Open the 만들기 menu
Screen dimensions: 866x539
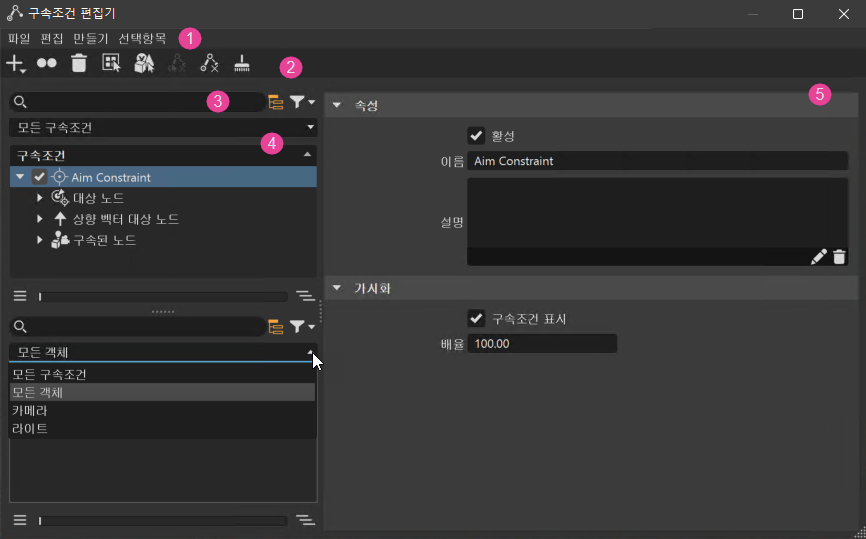coord(91,39)
